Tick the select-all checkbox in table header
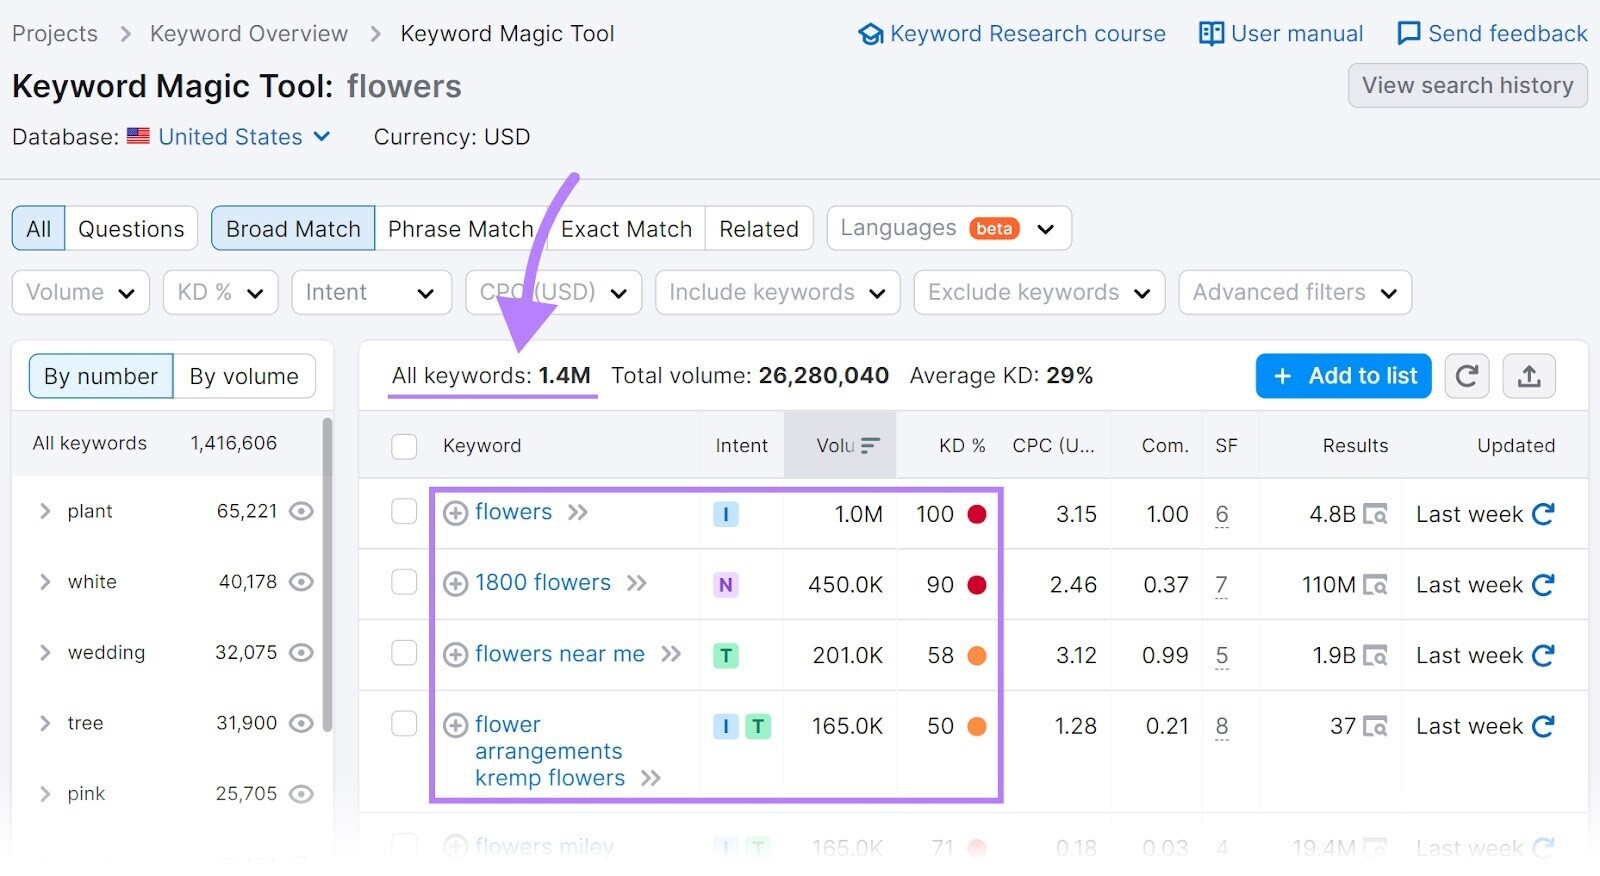The image size is (1600, 876). pos(404,446)
